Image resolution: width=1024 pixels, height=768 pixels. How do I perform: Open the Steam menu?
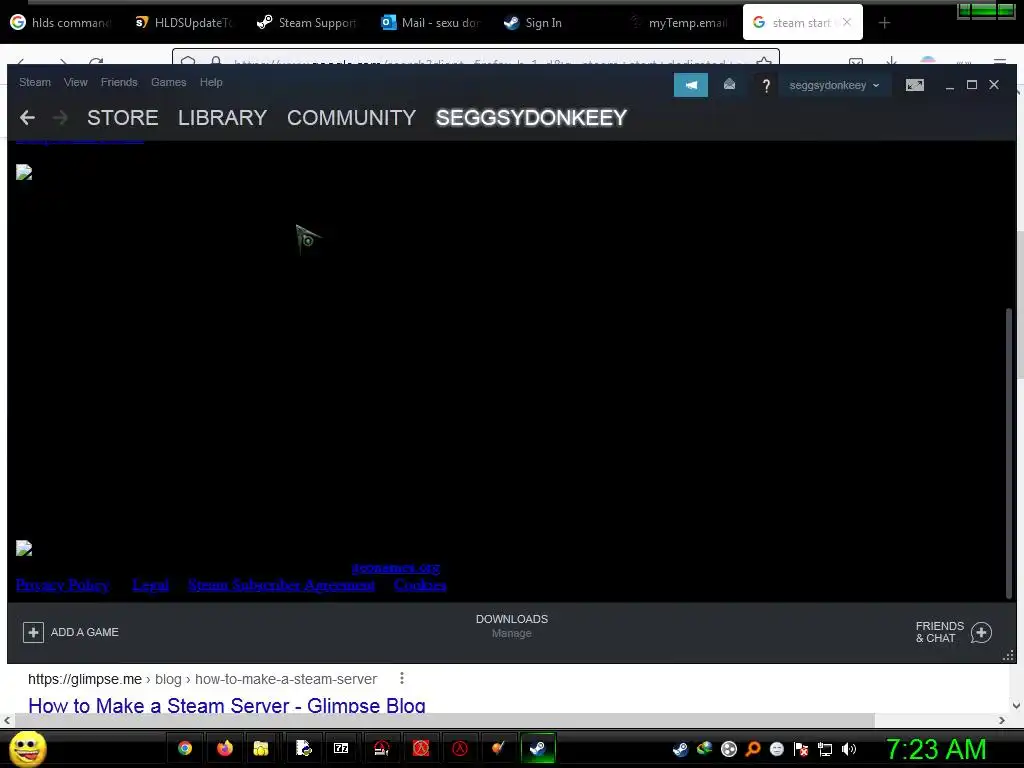35,82
